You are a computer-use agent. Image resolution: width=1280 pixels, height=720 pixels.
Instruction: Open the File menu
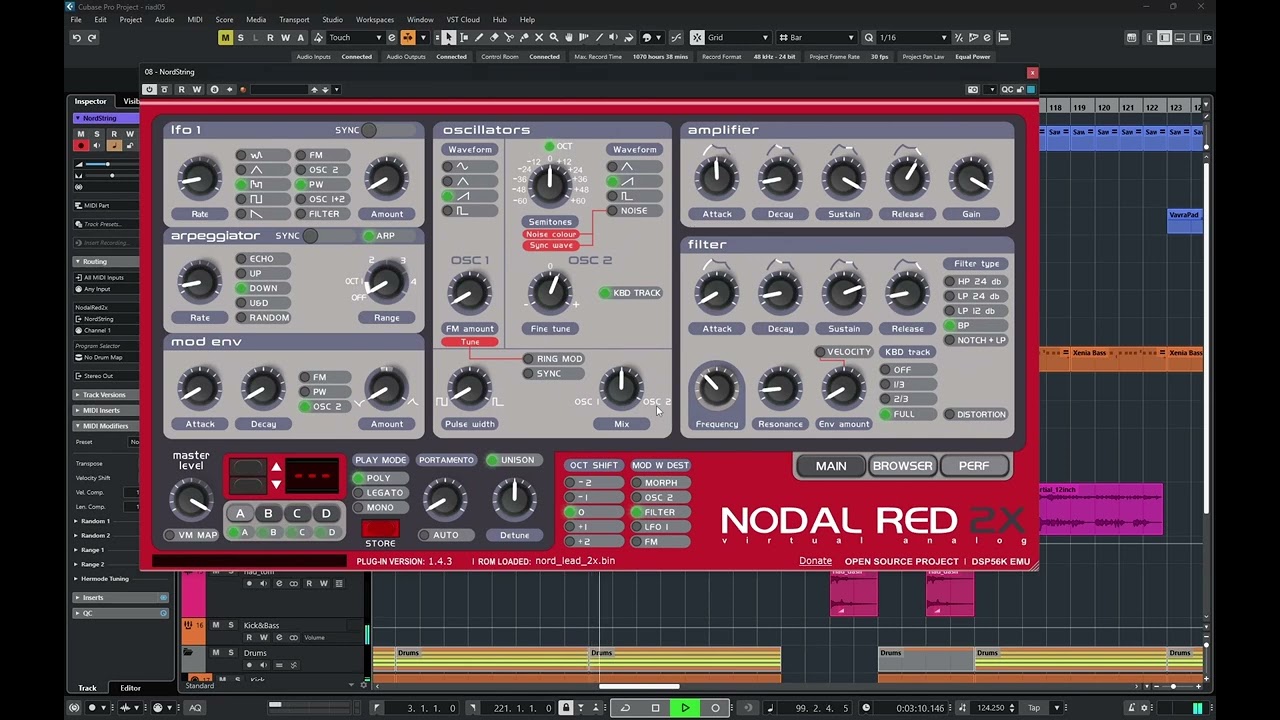(76, 20)
